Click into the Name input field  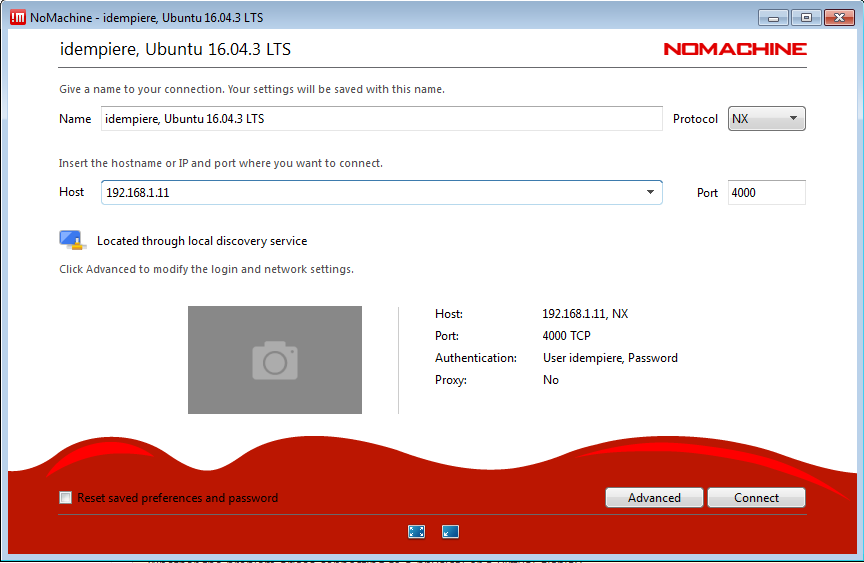[381, 118]
